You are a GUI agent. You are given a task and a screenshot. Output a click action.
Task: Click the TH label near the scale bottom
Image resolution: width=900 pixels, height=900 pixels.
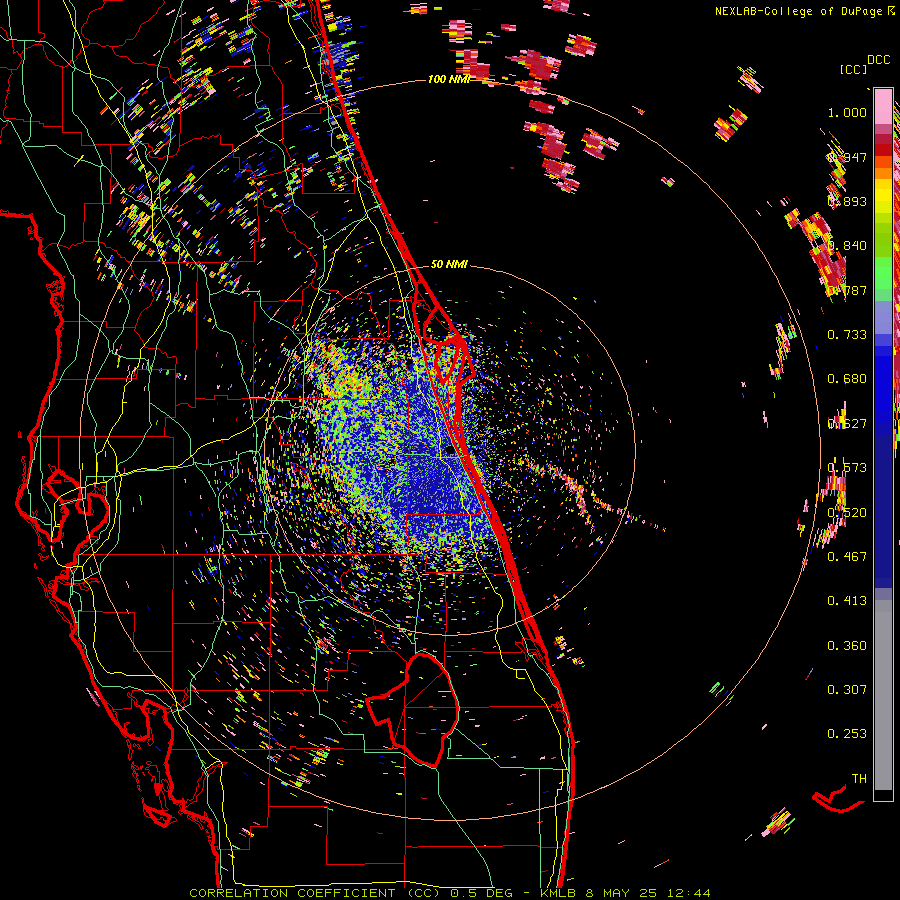(x=859, y=779)
